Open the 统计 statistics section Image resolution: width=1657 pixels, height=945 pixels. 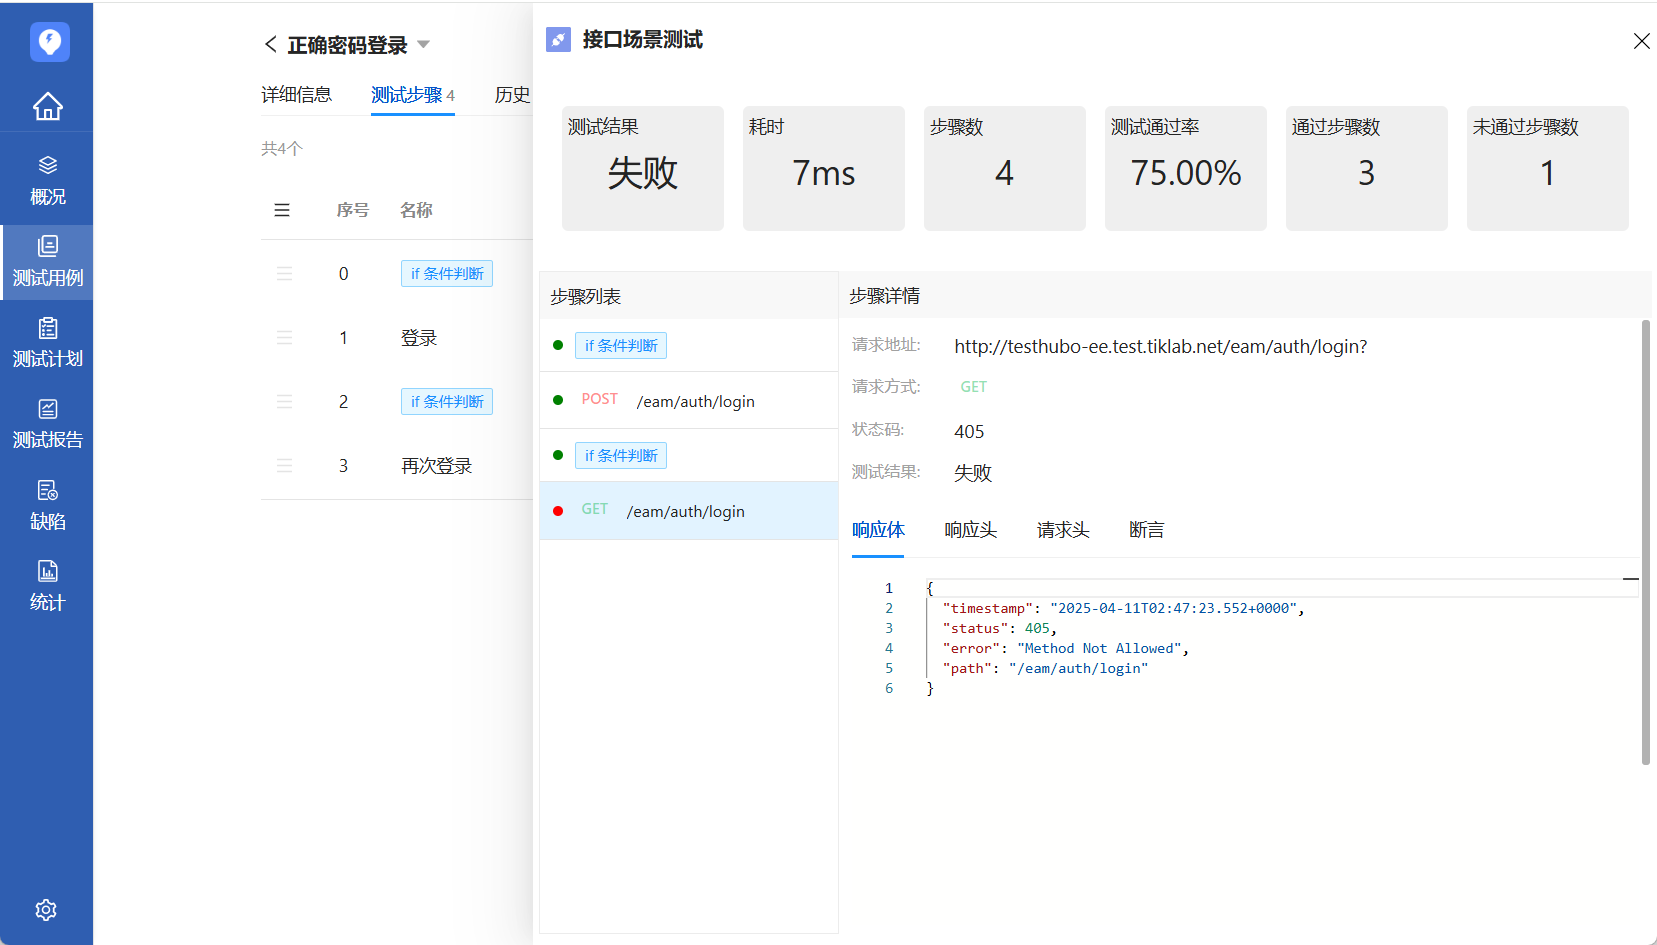point(47,586)
